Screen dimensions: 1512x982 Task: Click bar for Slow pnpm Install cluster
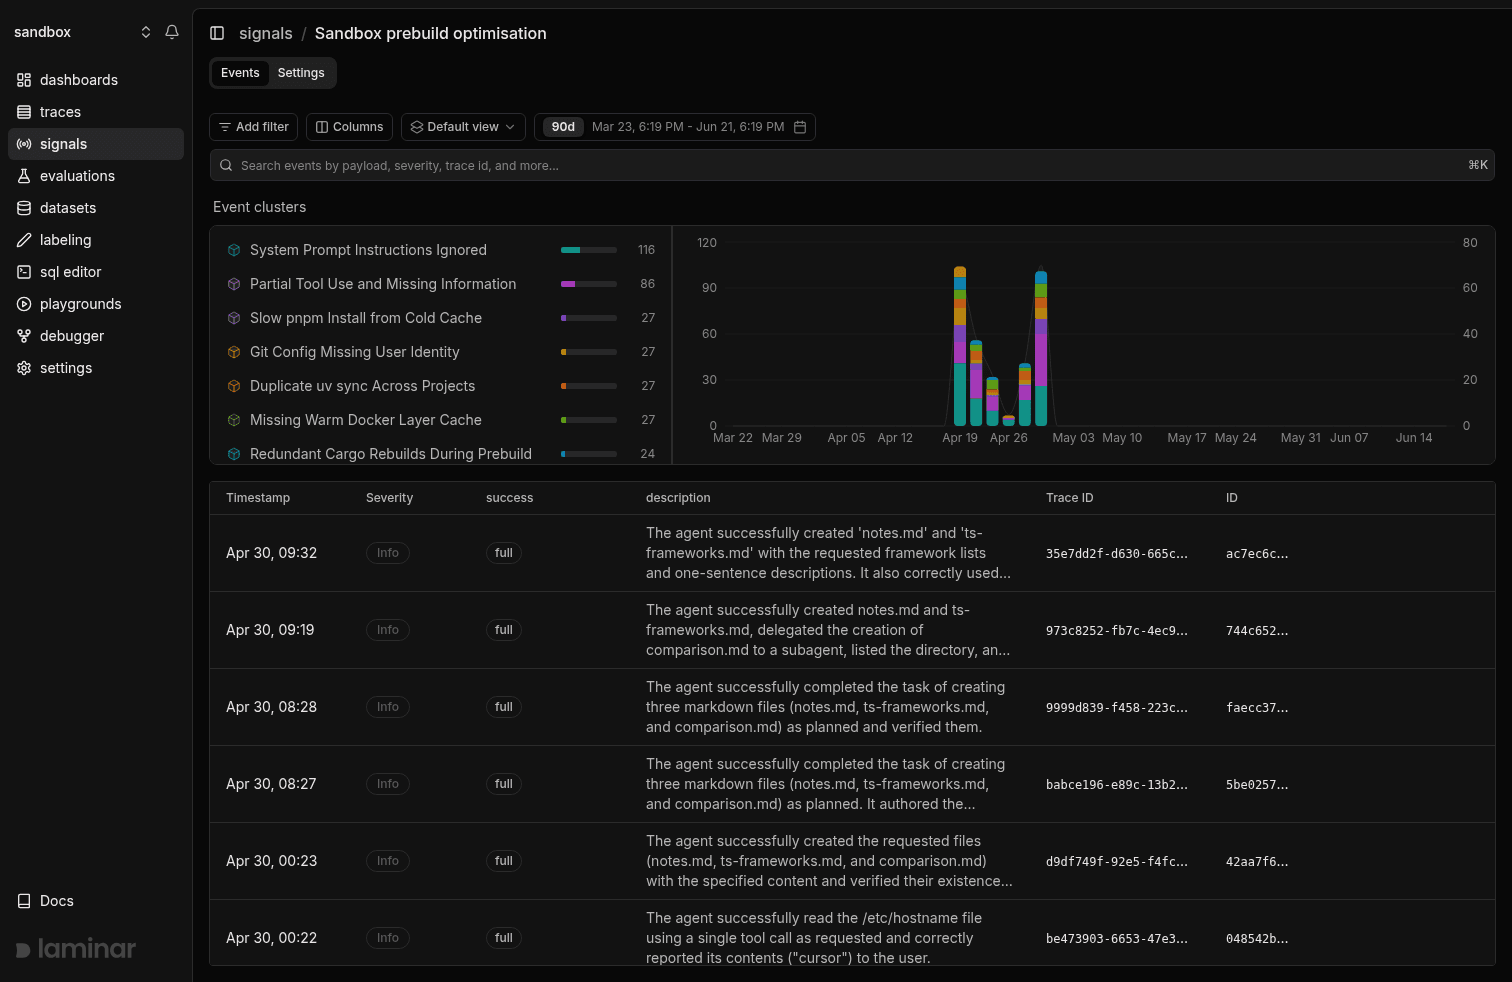point(589,318)
